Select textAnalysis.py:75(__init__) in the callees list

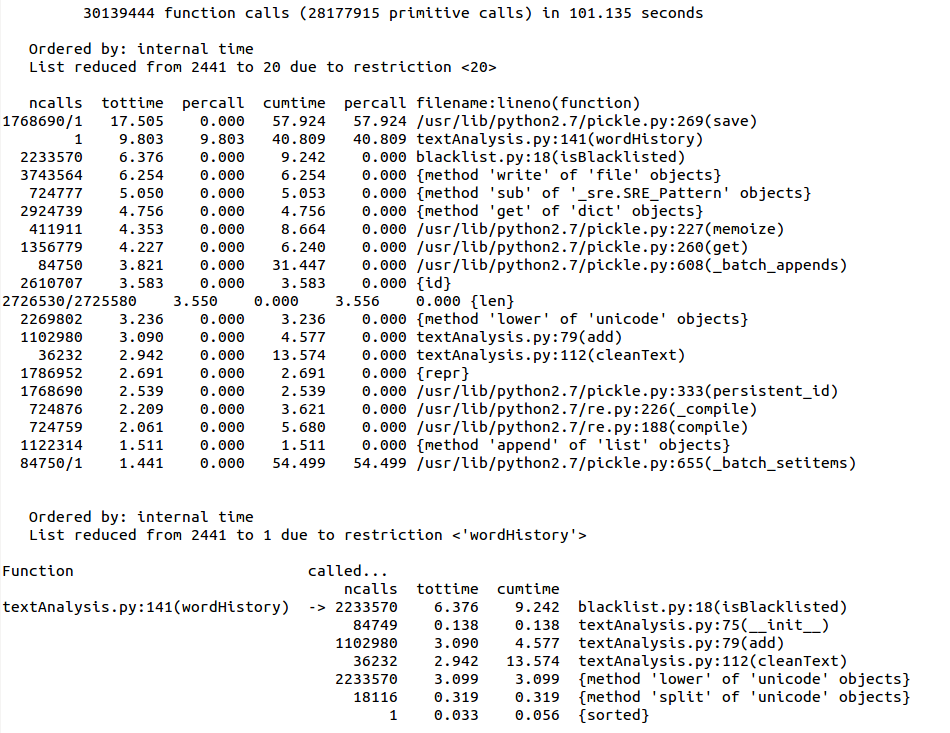pyautogui.click(x=703, y=625)
